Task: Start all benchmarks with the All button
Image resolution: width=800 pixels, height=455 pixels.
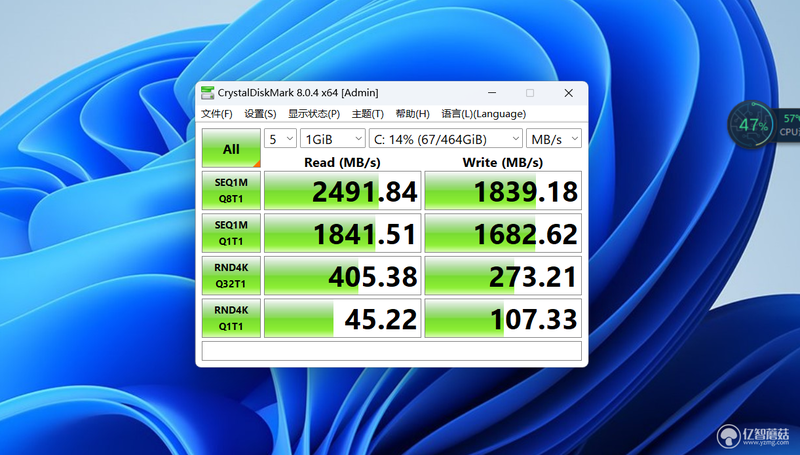Action: 231,148
